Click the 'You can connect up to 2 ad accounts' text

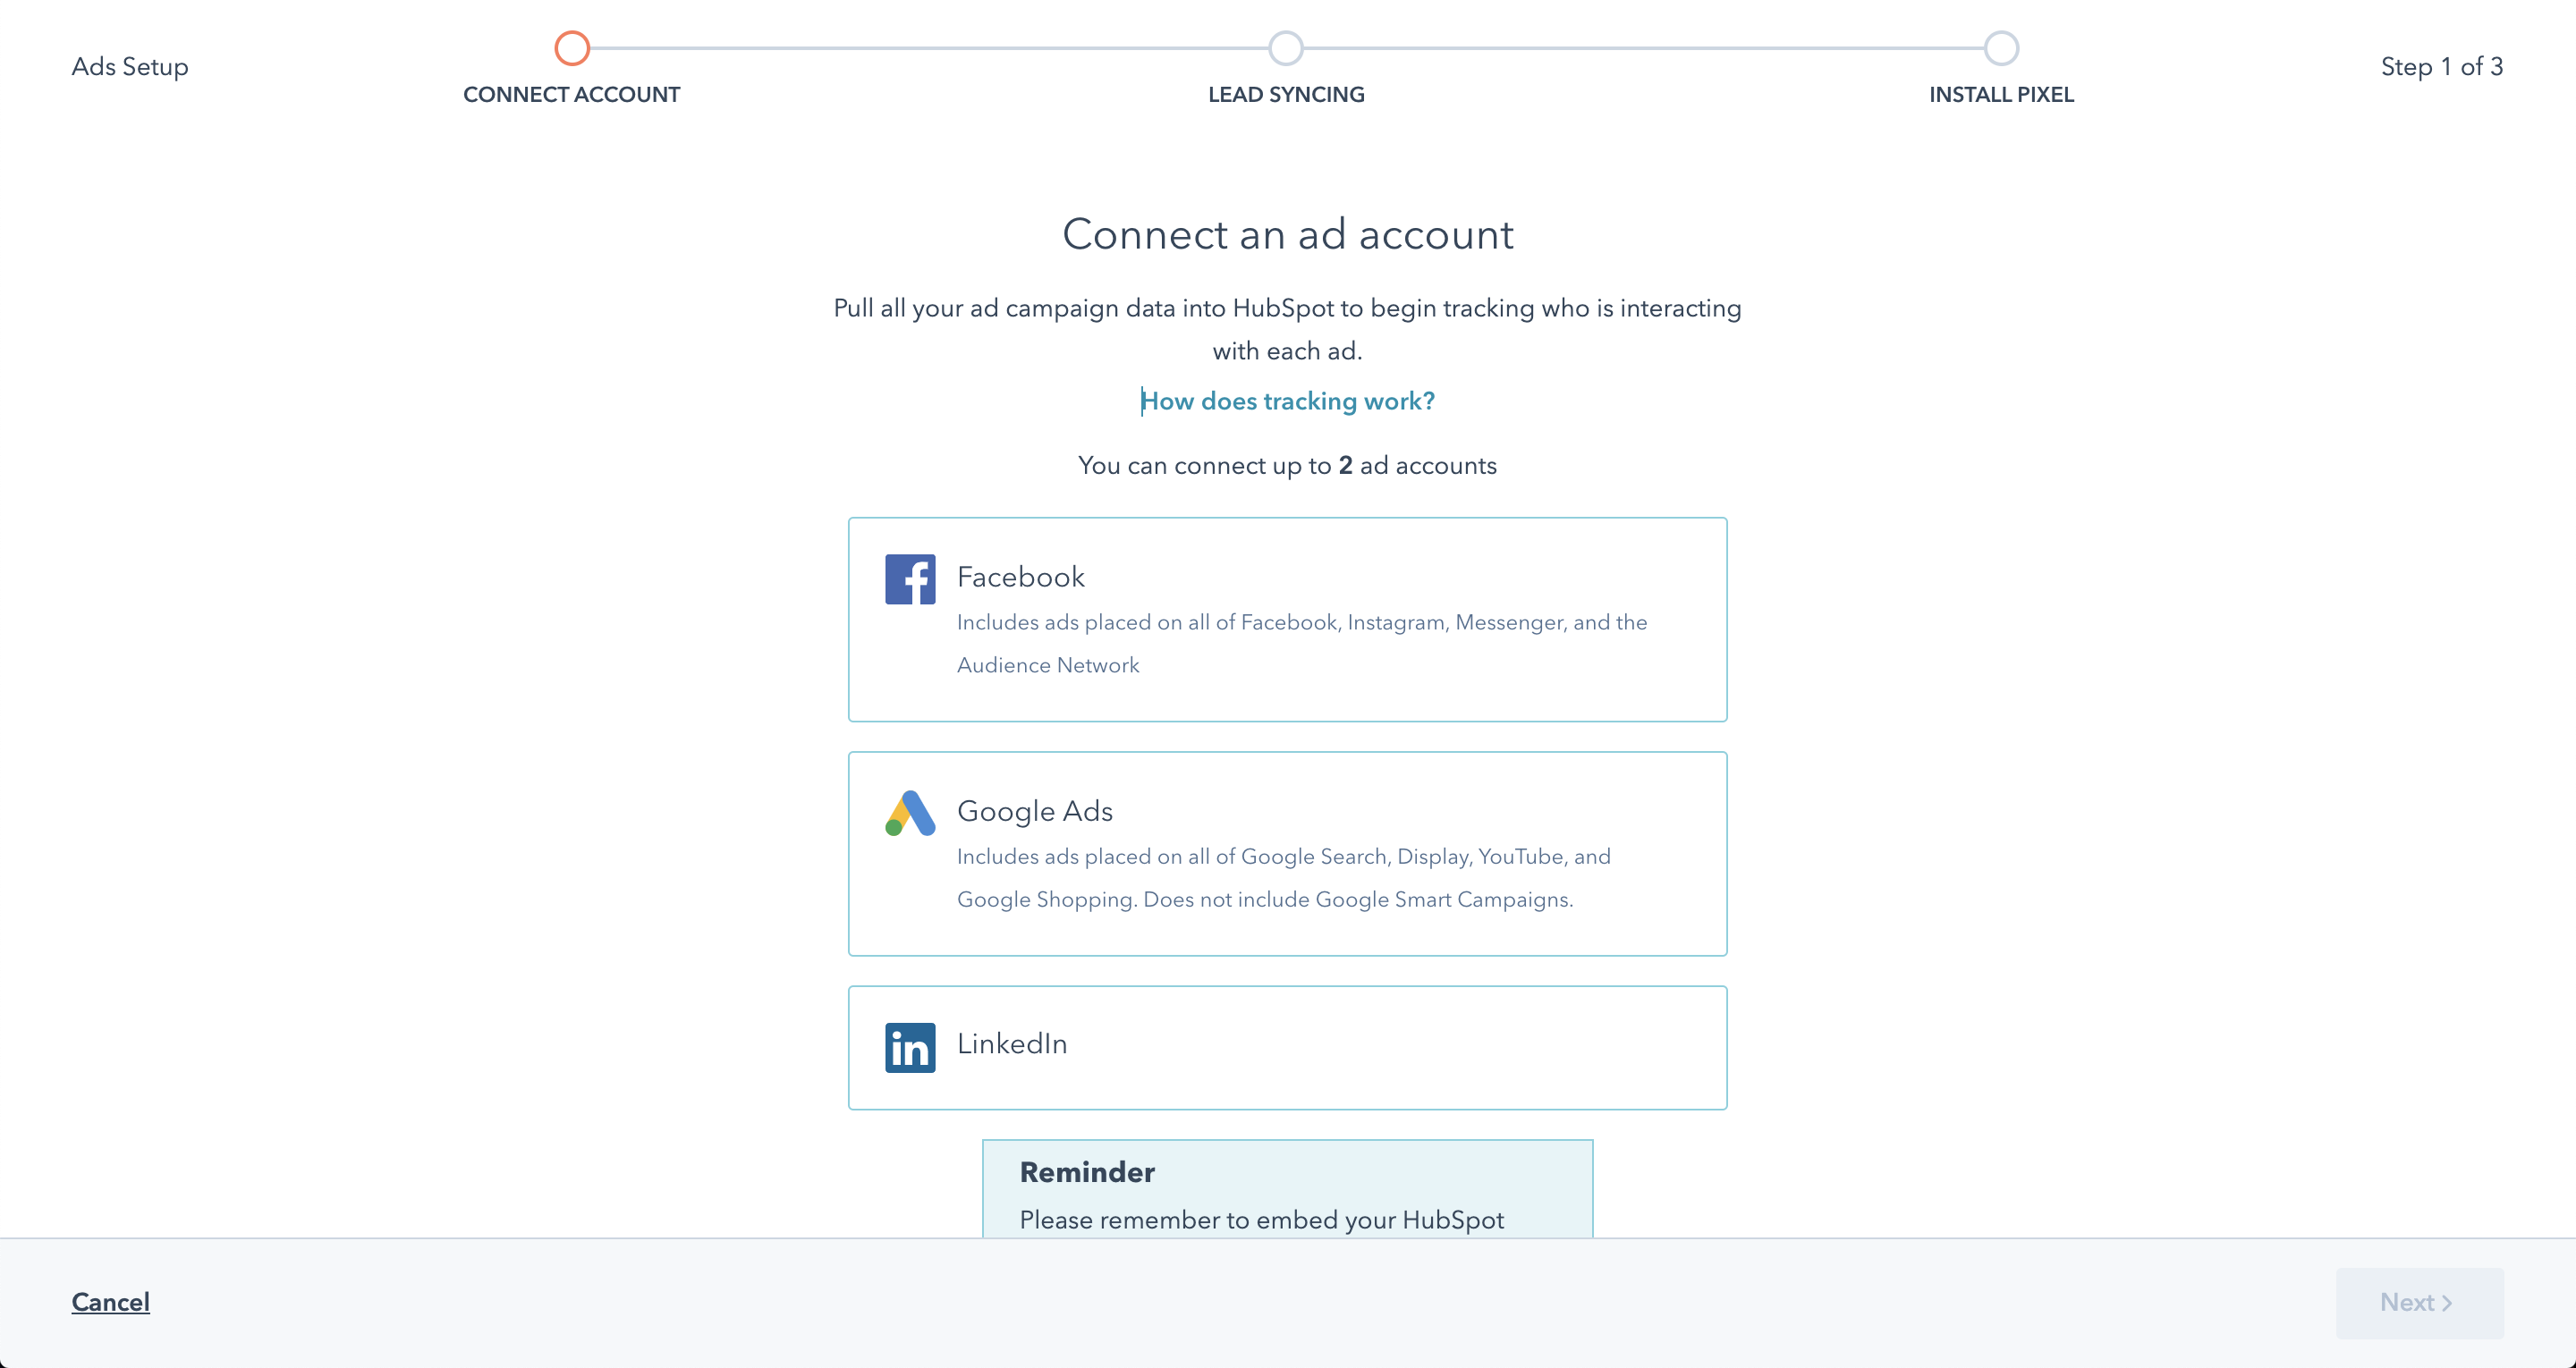[x=1287, y=465]
